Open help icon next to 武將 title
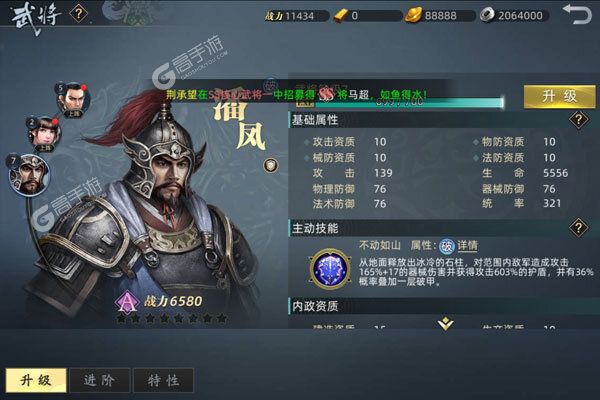600x400 pixels. (x=78, y=14)
